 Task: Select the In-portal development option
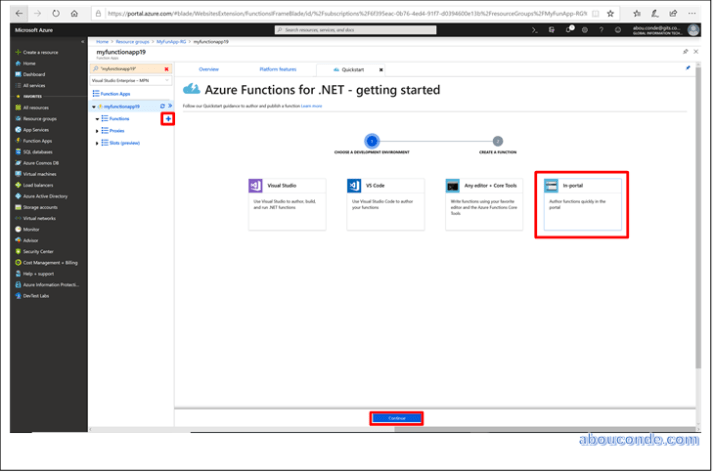[x=582, y=204]
